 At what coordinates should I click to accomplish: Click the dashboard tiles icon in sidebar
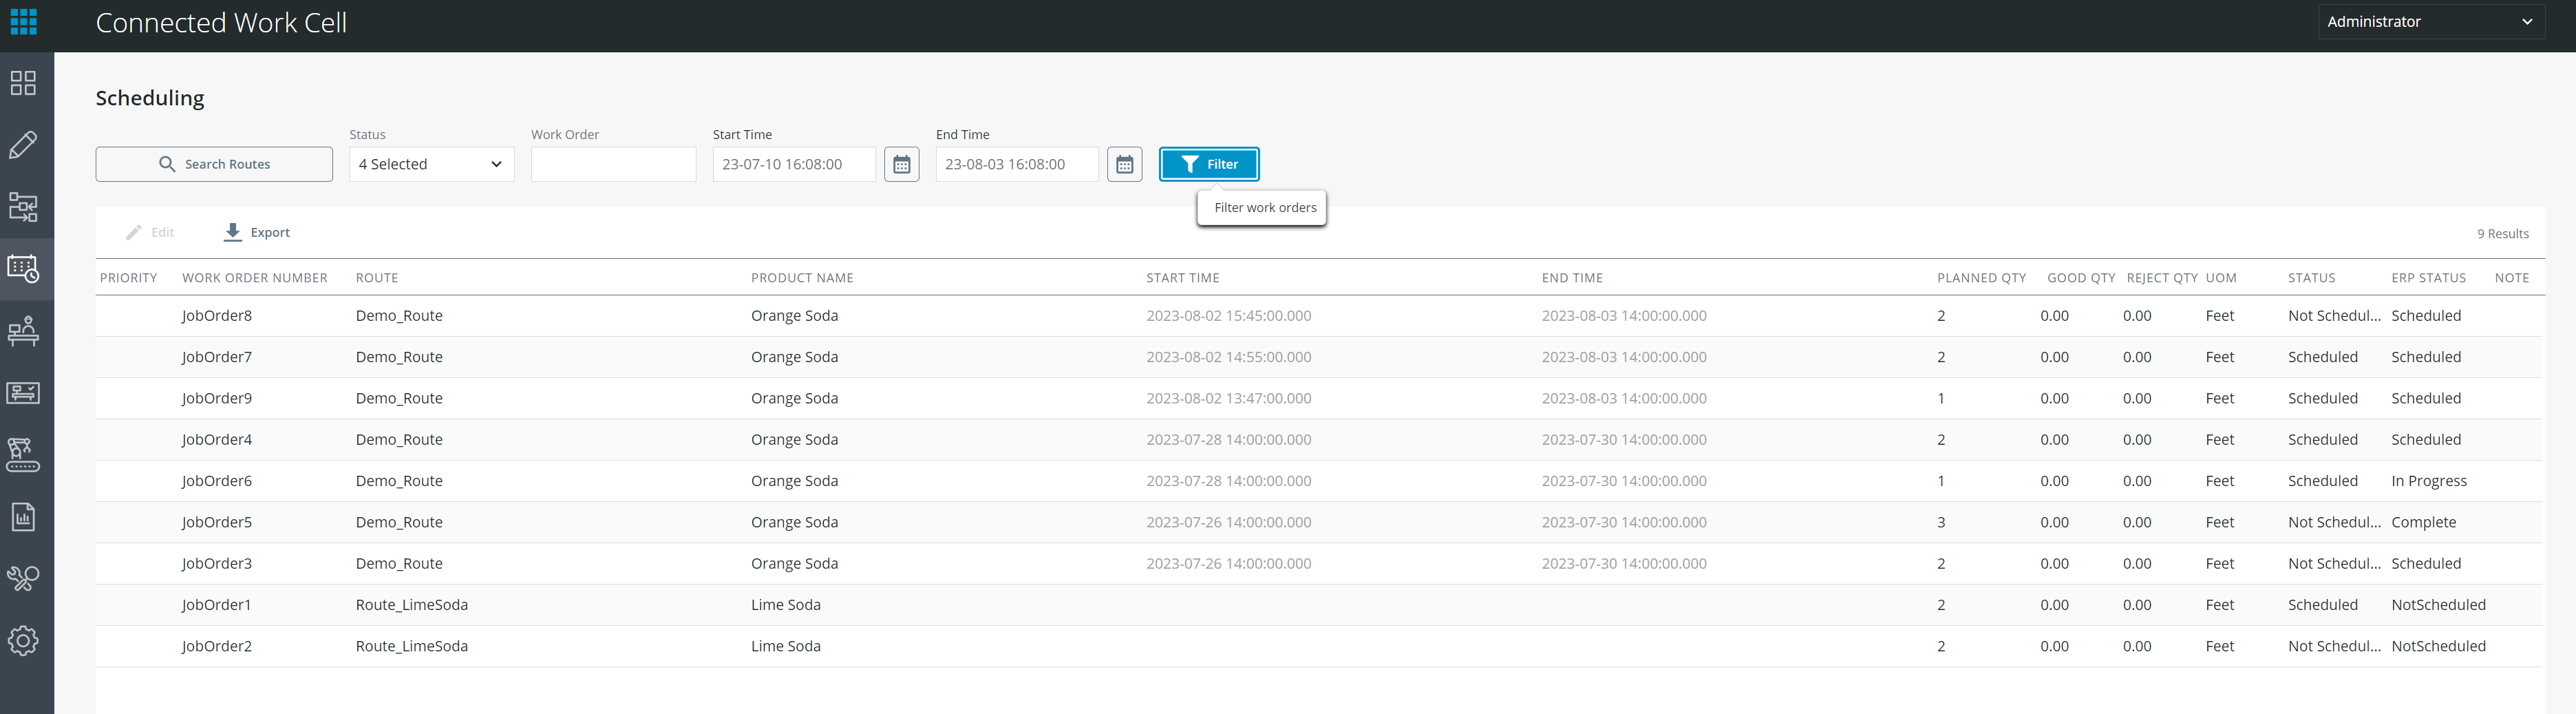pos(23,83)
